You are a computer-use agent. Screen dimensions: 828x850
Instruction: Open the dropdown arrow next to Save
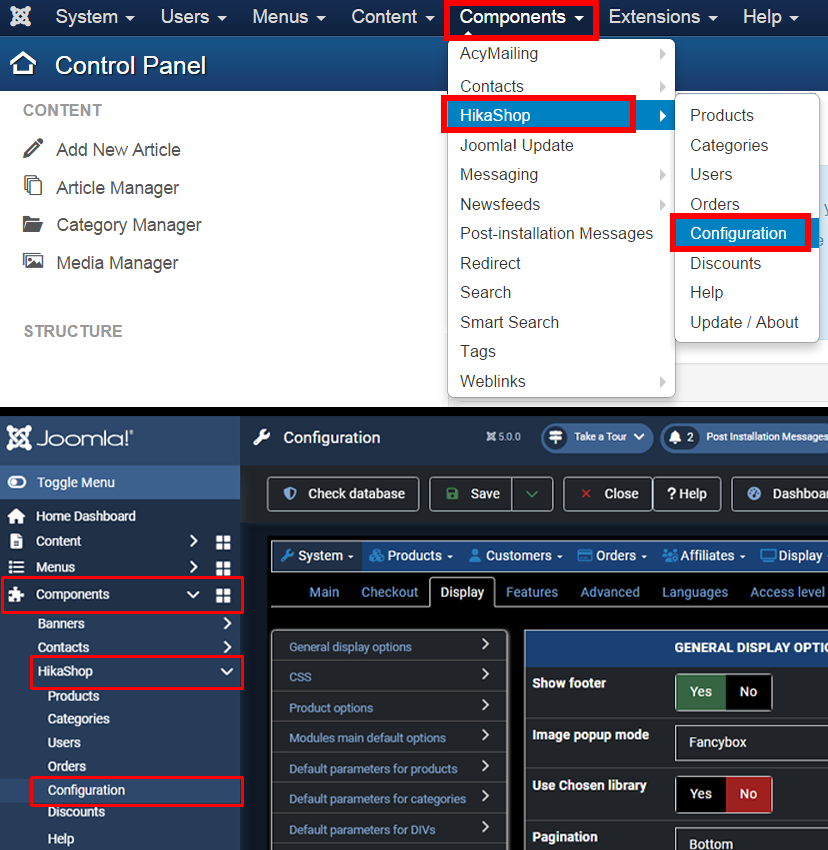click(x=532, y=494)
